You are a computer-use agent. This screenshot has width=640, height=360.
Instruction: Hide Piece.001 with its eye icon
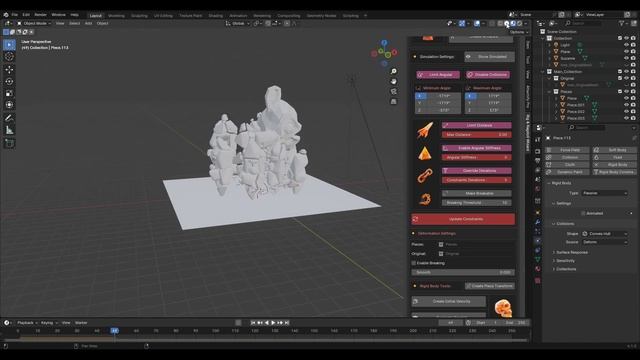626,105
